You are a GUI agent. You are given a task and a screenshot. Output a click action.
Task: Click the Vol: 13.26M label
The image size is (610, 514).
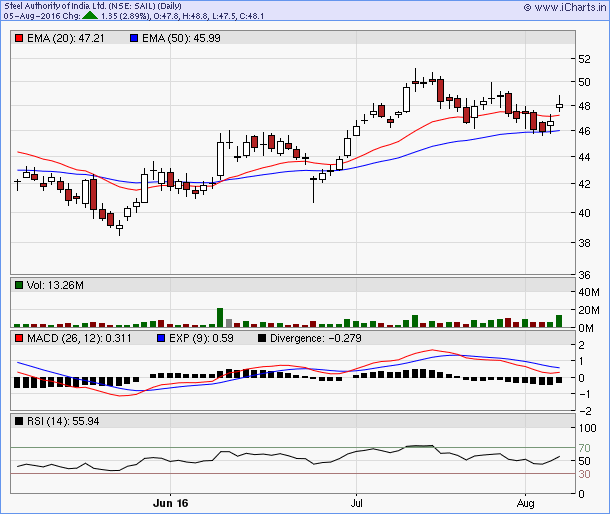(x=55, y=285)
